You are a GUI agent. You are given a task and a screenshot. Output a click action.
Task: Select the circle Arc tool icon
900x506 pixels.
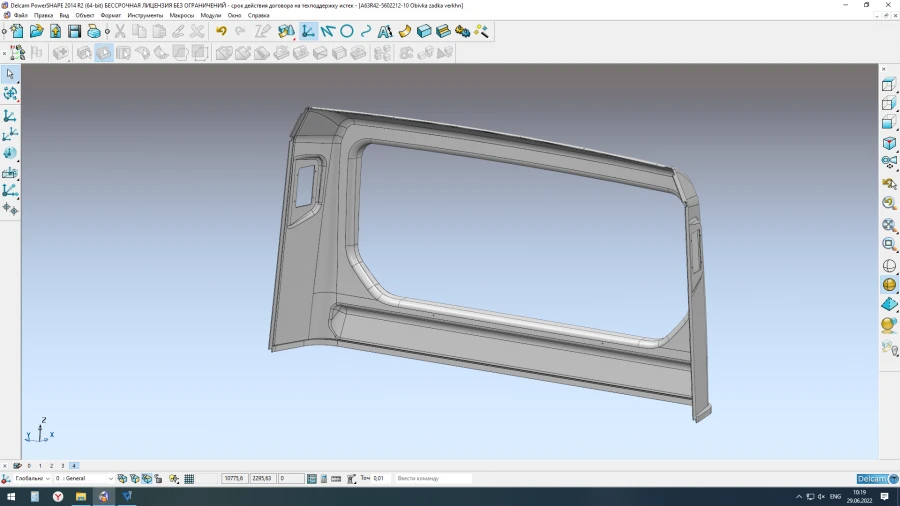347,32
